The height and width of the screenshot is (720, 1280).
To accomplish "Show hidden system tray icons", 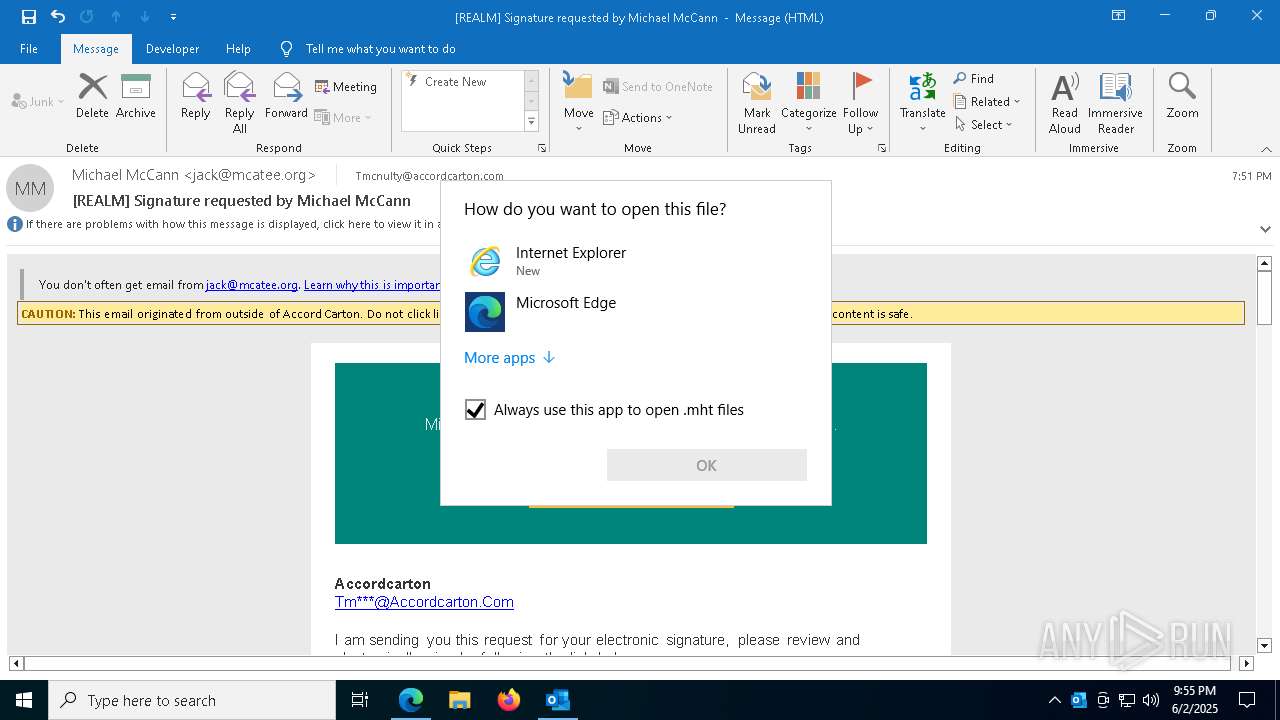I will point(1054,700).
